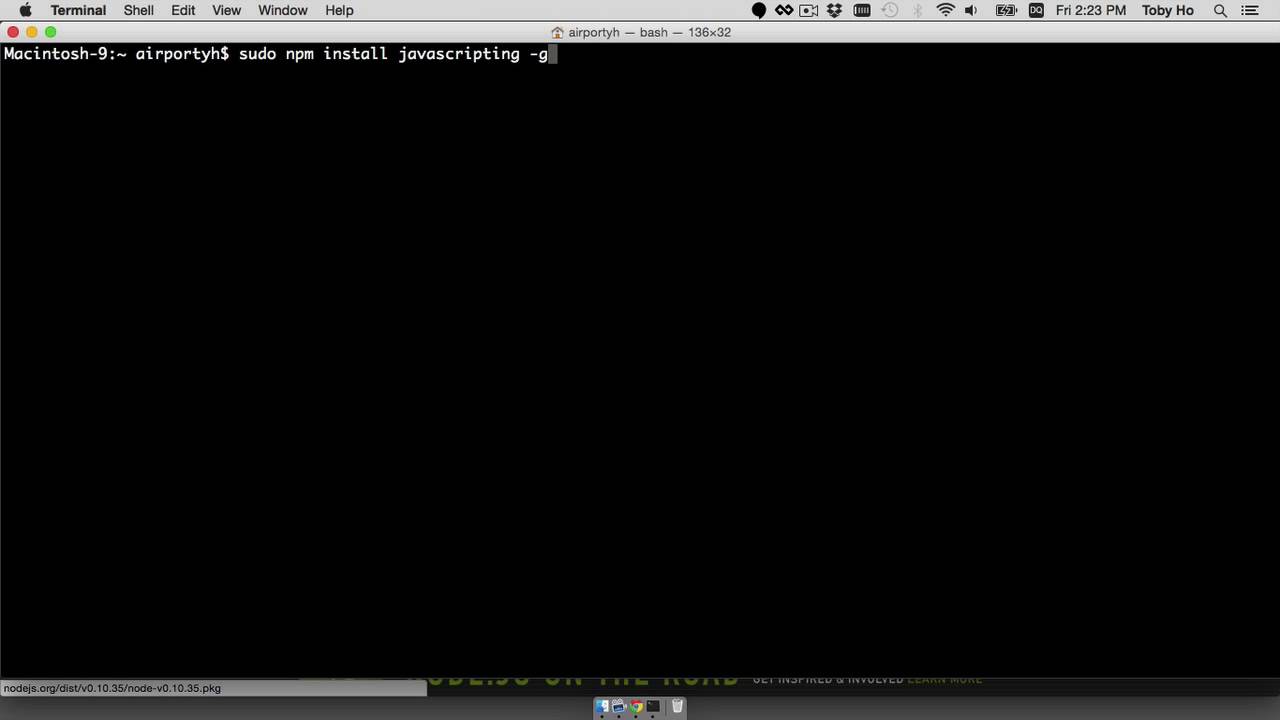This screenshot has height=720, width=1280.
Task: Zoom Terminal window with green button
Action: pyautogui.click(x=51, y=32)
